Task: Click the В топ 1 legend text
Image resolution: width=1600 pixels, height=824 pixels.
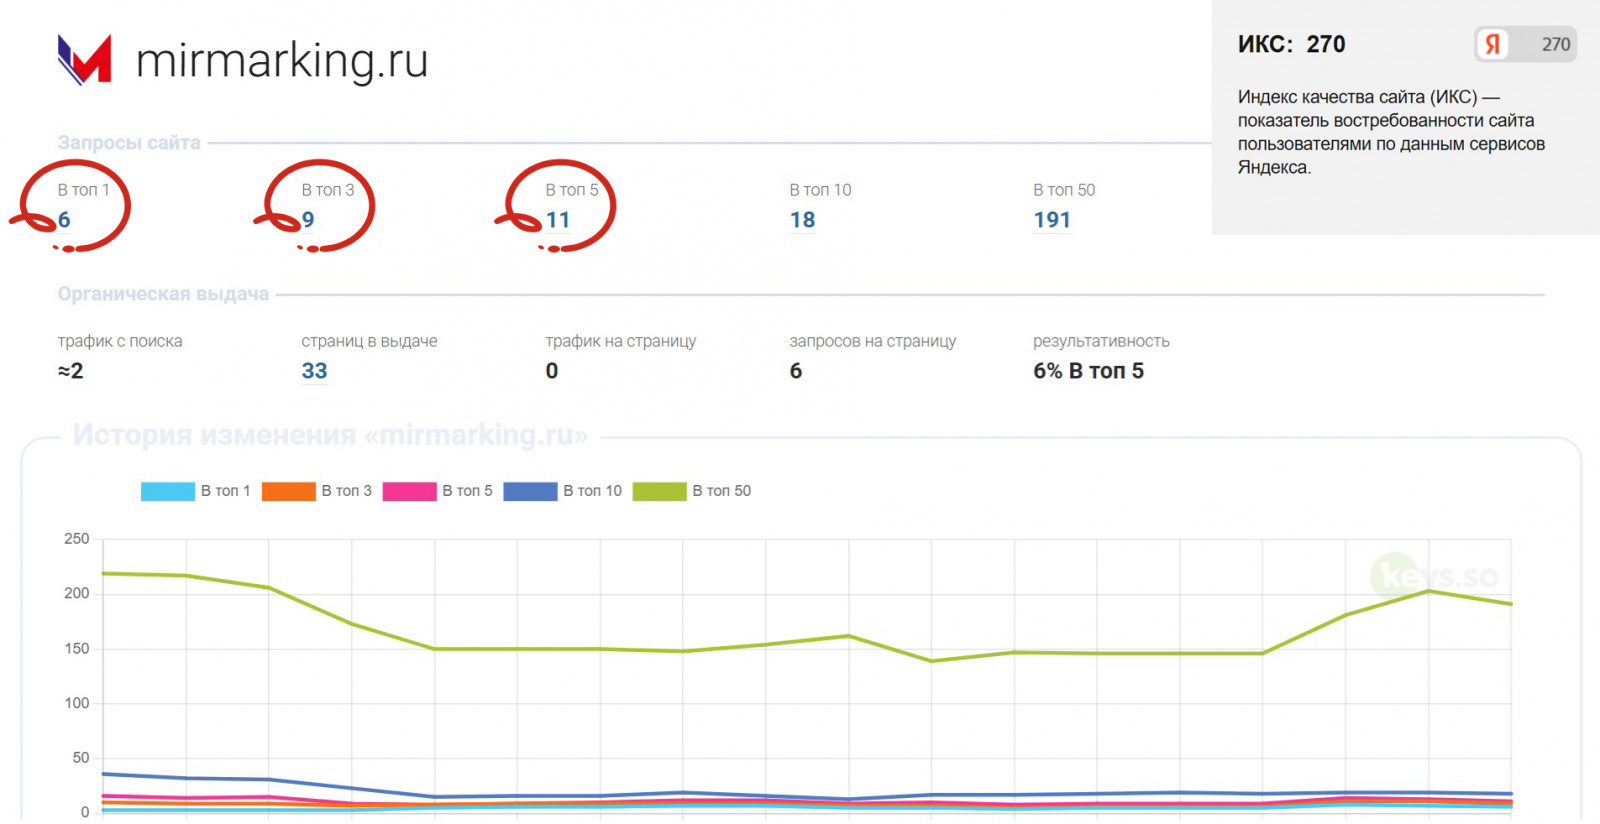Action: coord(225,491)
